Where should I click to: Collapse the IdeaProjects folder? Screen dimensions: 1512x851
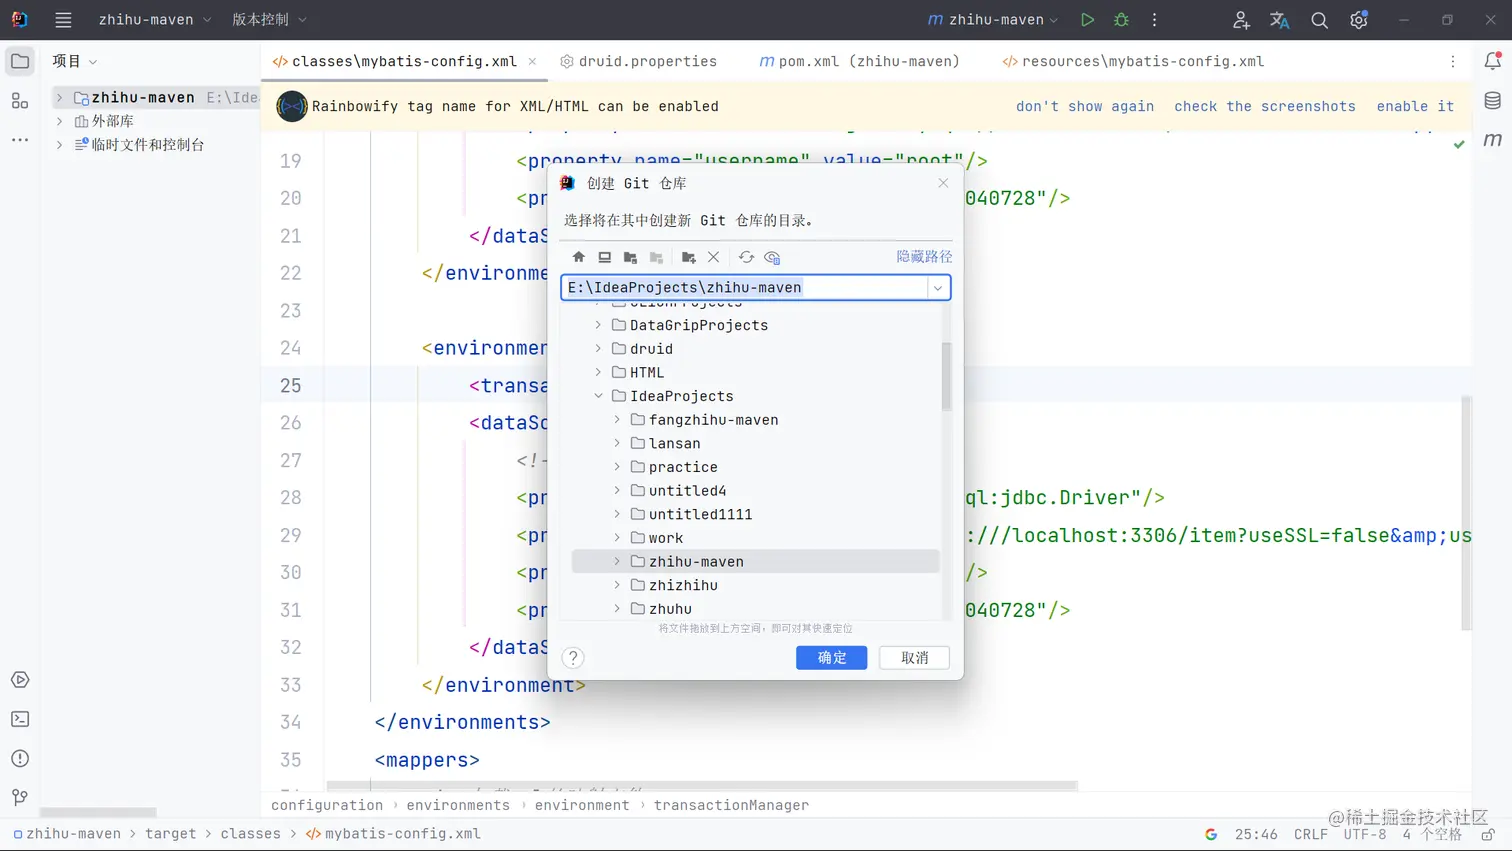click(598, 396)
